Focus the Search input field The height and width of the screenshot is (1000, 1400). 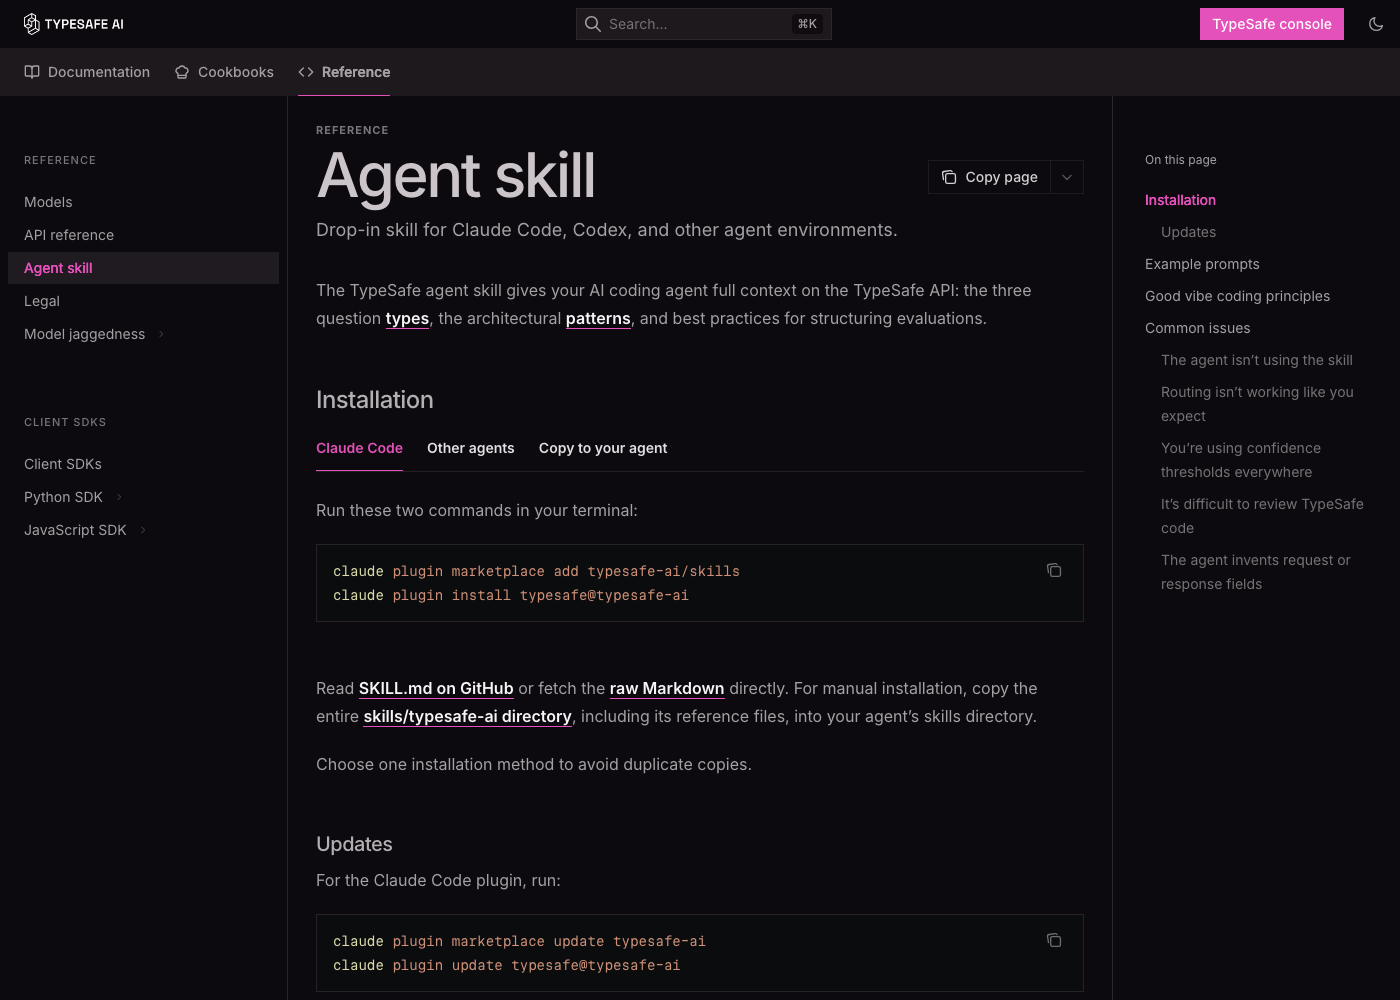[704, 24]
